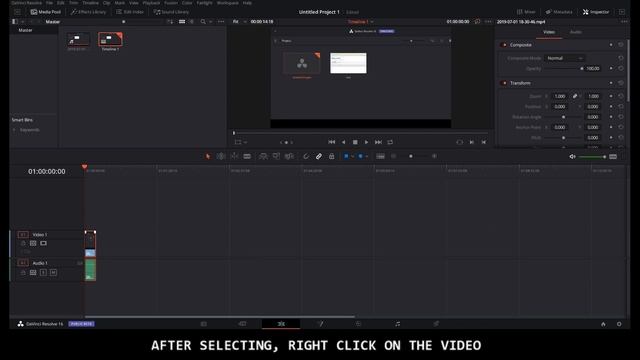The image size is (640, 360).
Task: Select the green audio clip on Audio 1
Action: 90,269
